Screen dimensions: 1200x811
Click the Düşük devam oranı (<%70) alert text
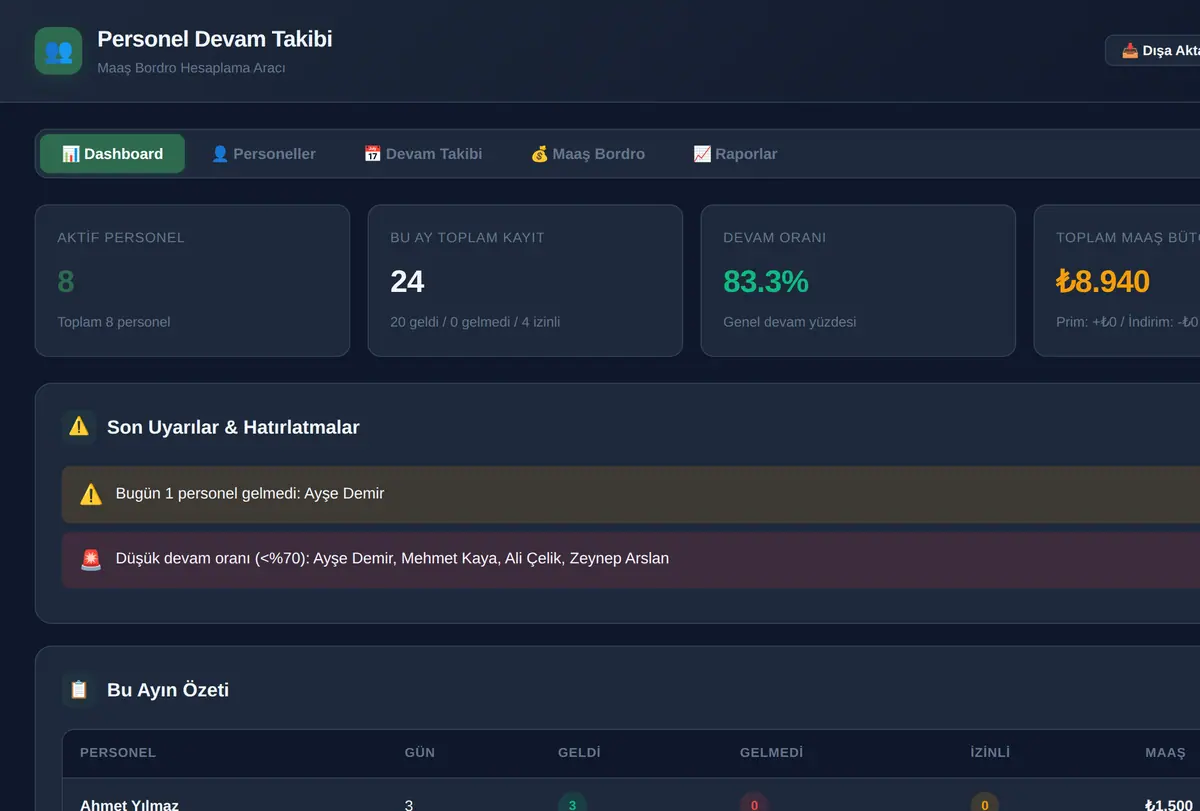point(392,559)
